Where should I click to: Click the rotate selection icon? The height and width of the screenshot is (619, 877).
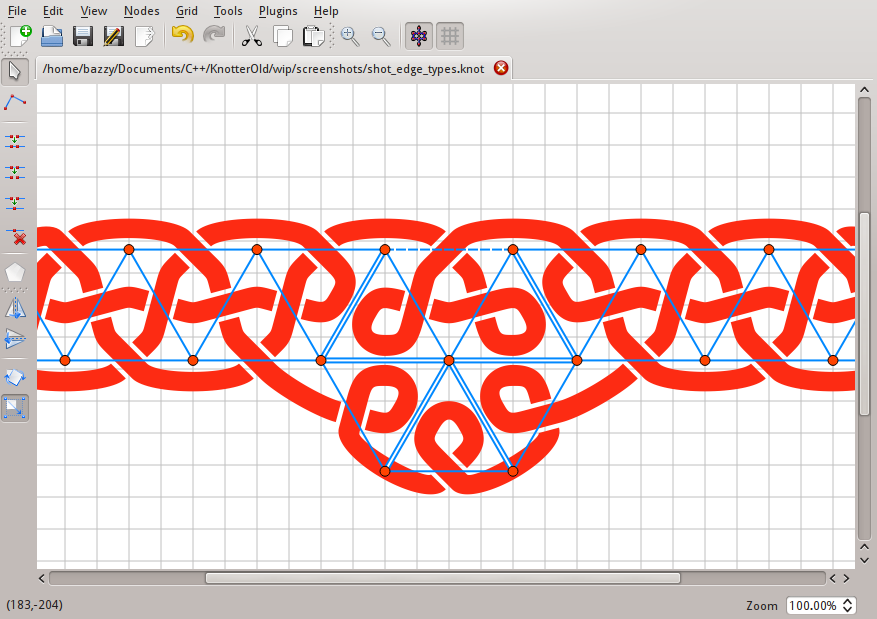click(x=15, y=377)
